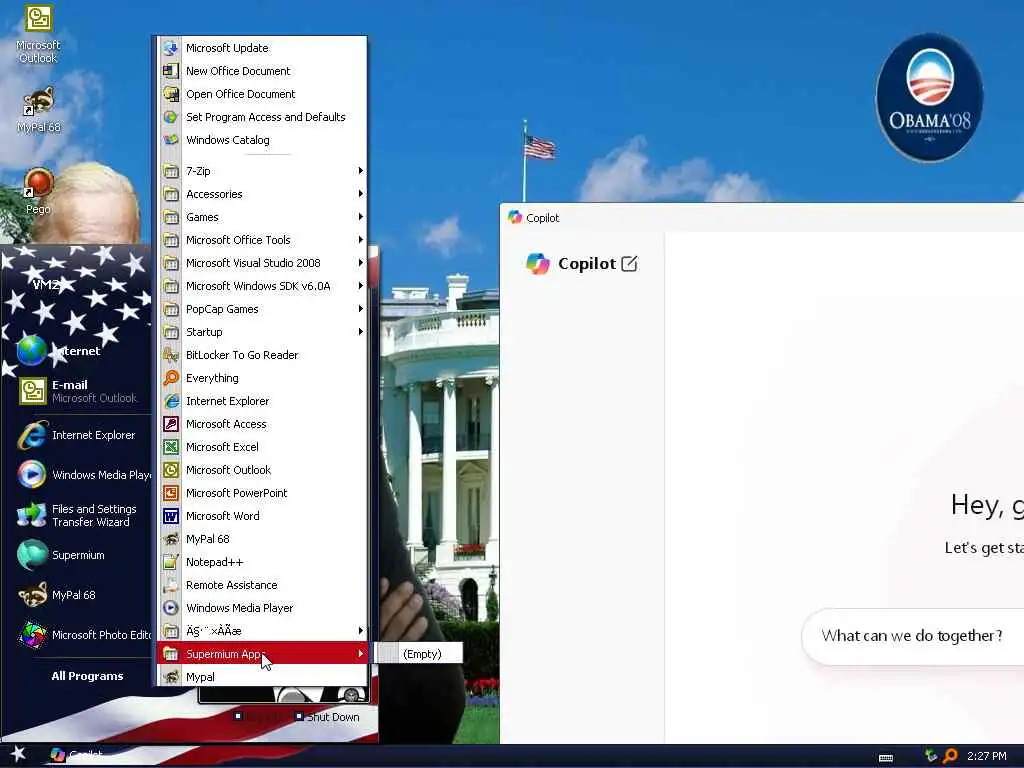1024x768 pixels.
Task: Click the Windows Media Player pinned start item
Action: tap(83, 475)
